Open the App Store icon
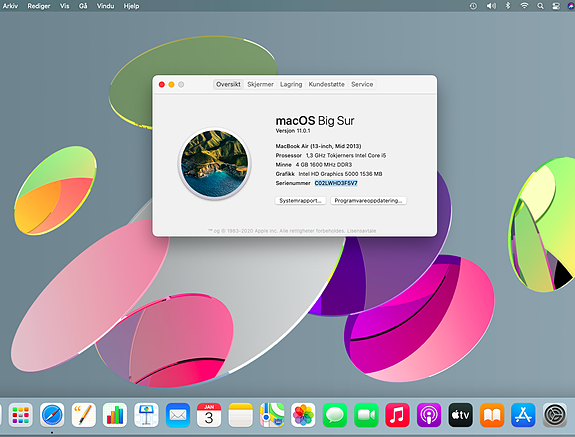This screenshot has width=575, height=437. click(x=523, y=415)
